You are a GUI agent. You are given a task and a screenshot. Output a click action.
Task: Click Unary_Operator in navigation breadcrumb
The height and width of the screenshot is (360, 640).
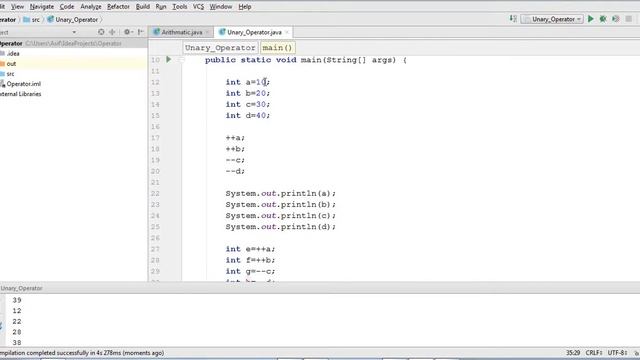pyautogui.click(x=73, y=20)
